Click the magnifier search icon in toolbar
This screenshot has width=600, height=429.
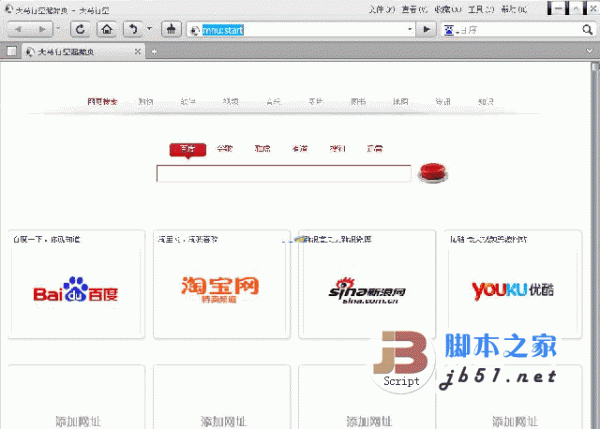(x=587, y=30)
